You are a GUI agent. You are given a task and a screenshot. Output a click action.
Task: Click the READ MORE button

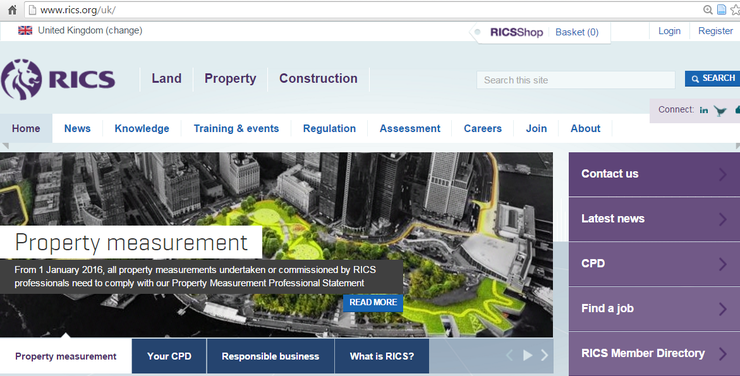pyautogui.click(x=373, y=302)
